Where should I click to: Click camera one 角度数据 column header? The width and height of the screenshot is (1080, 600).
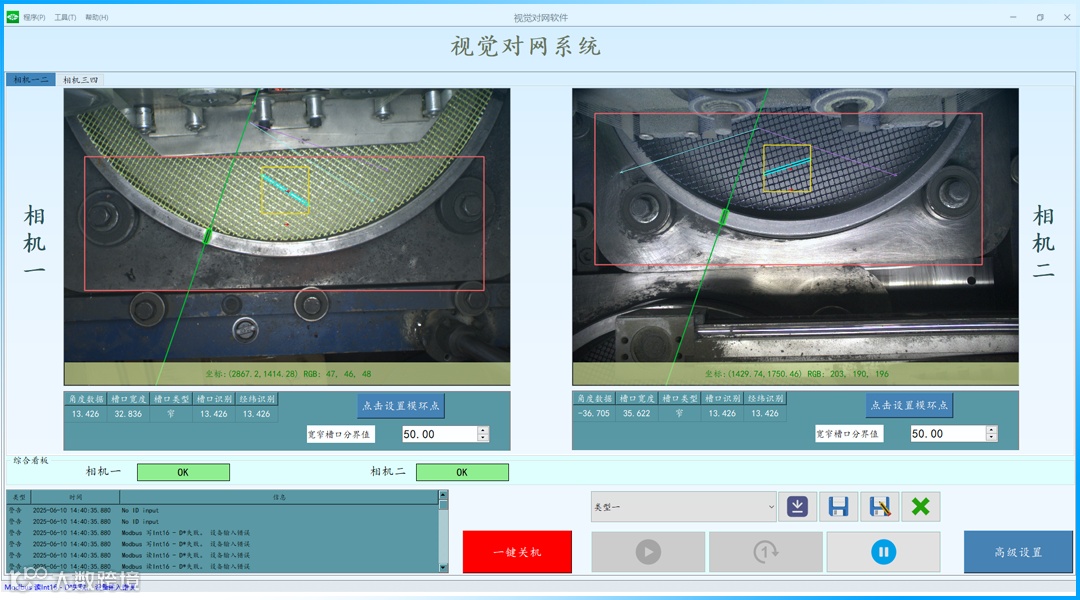(x=85, y=399)
